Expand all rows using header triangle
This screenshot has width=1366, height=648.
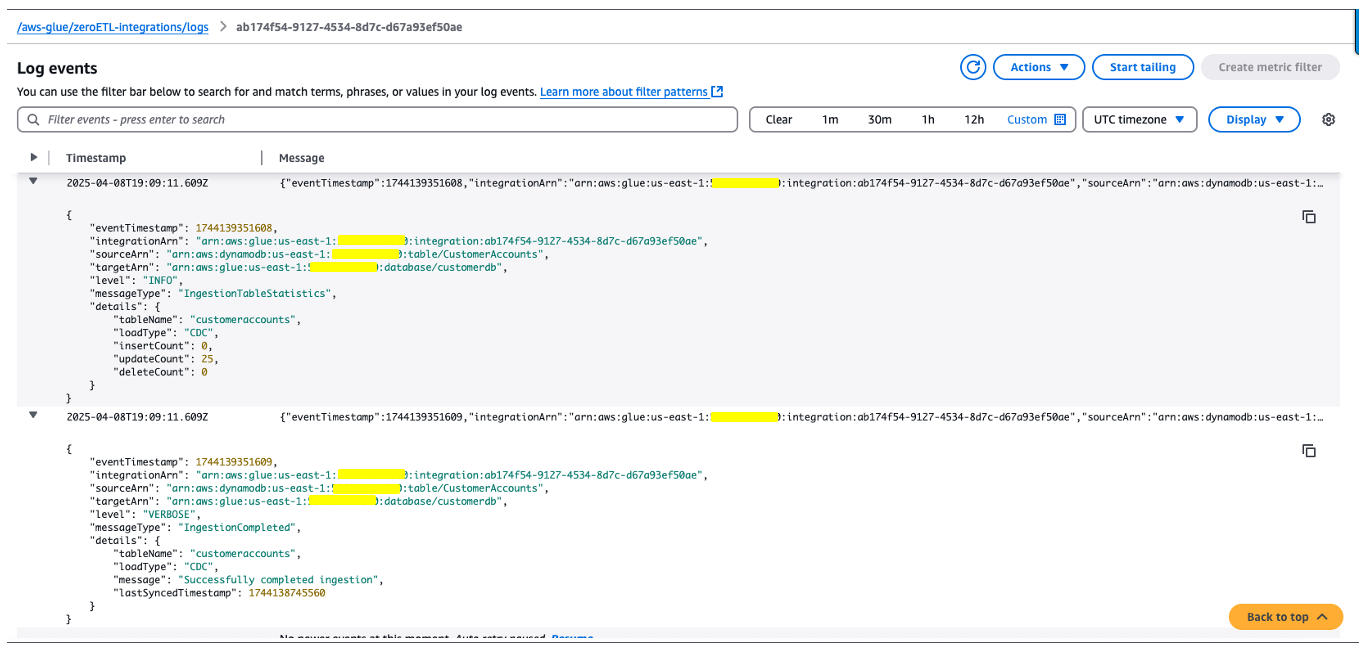(33, 157)
